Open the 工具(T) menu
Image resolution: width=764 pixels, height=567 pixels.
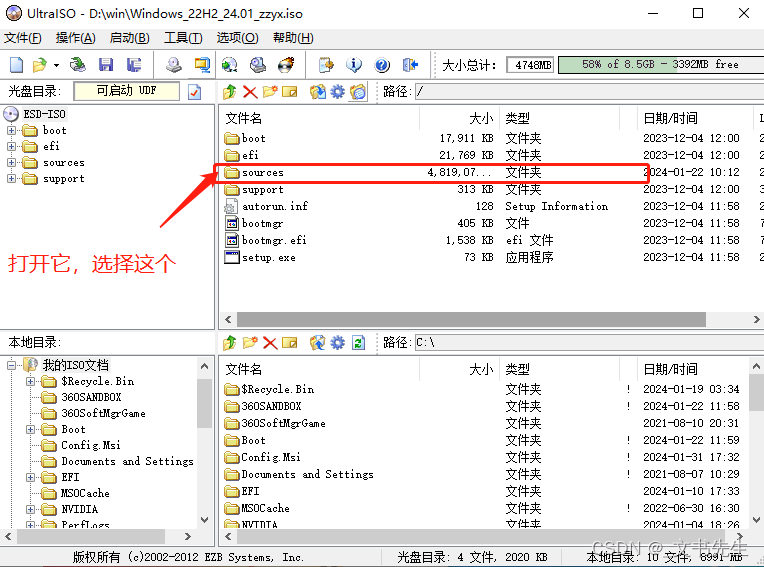(x=183, y=38)
